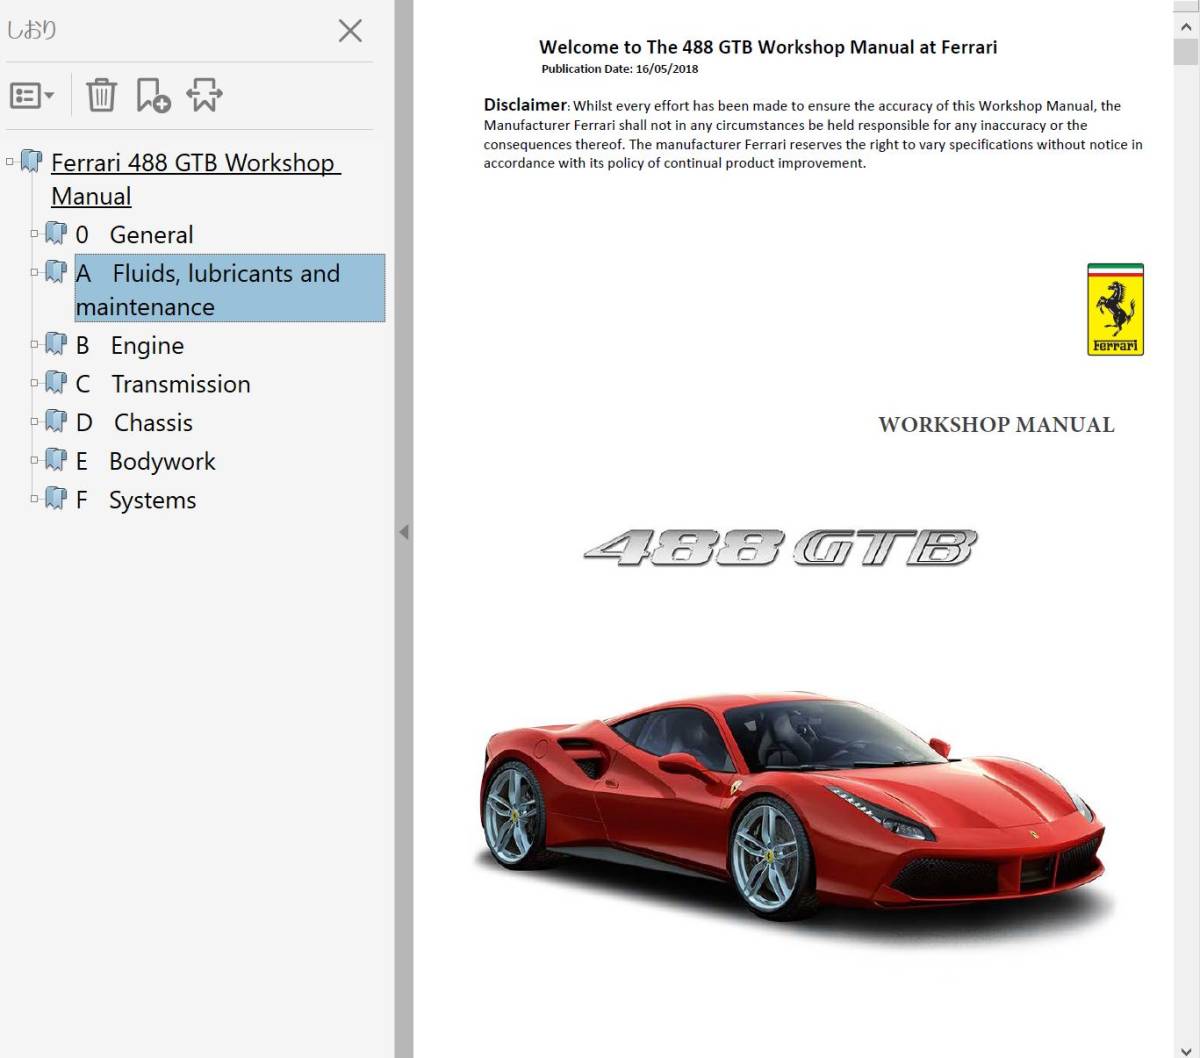Click the しおり panel title
The width and height of the screenshot is (1200, 1058).
32,30
